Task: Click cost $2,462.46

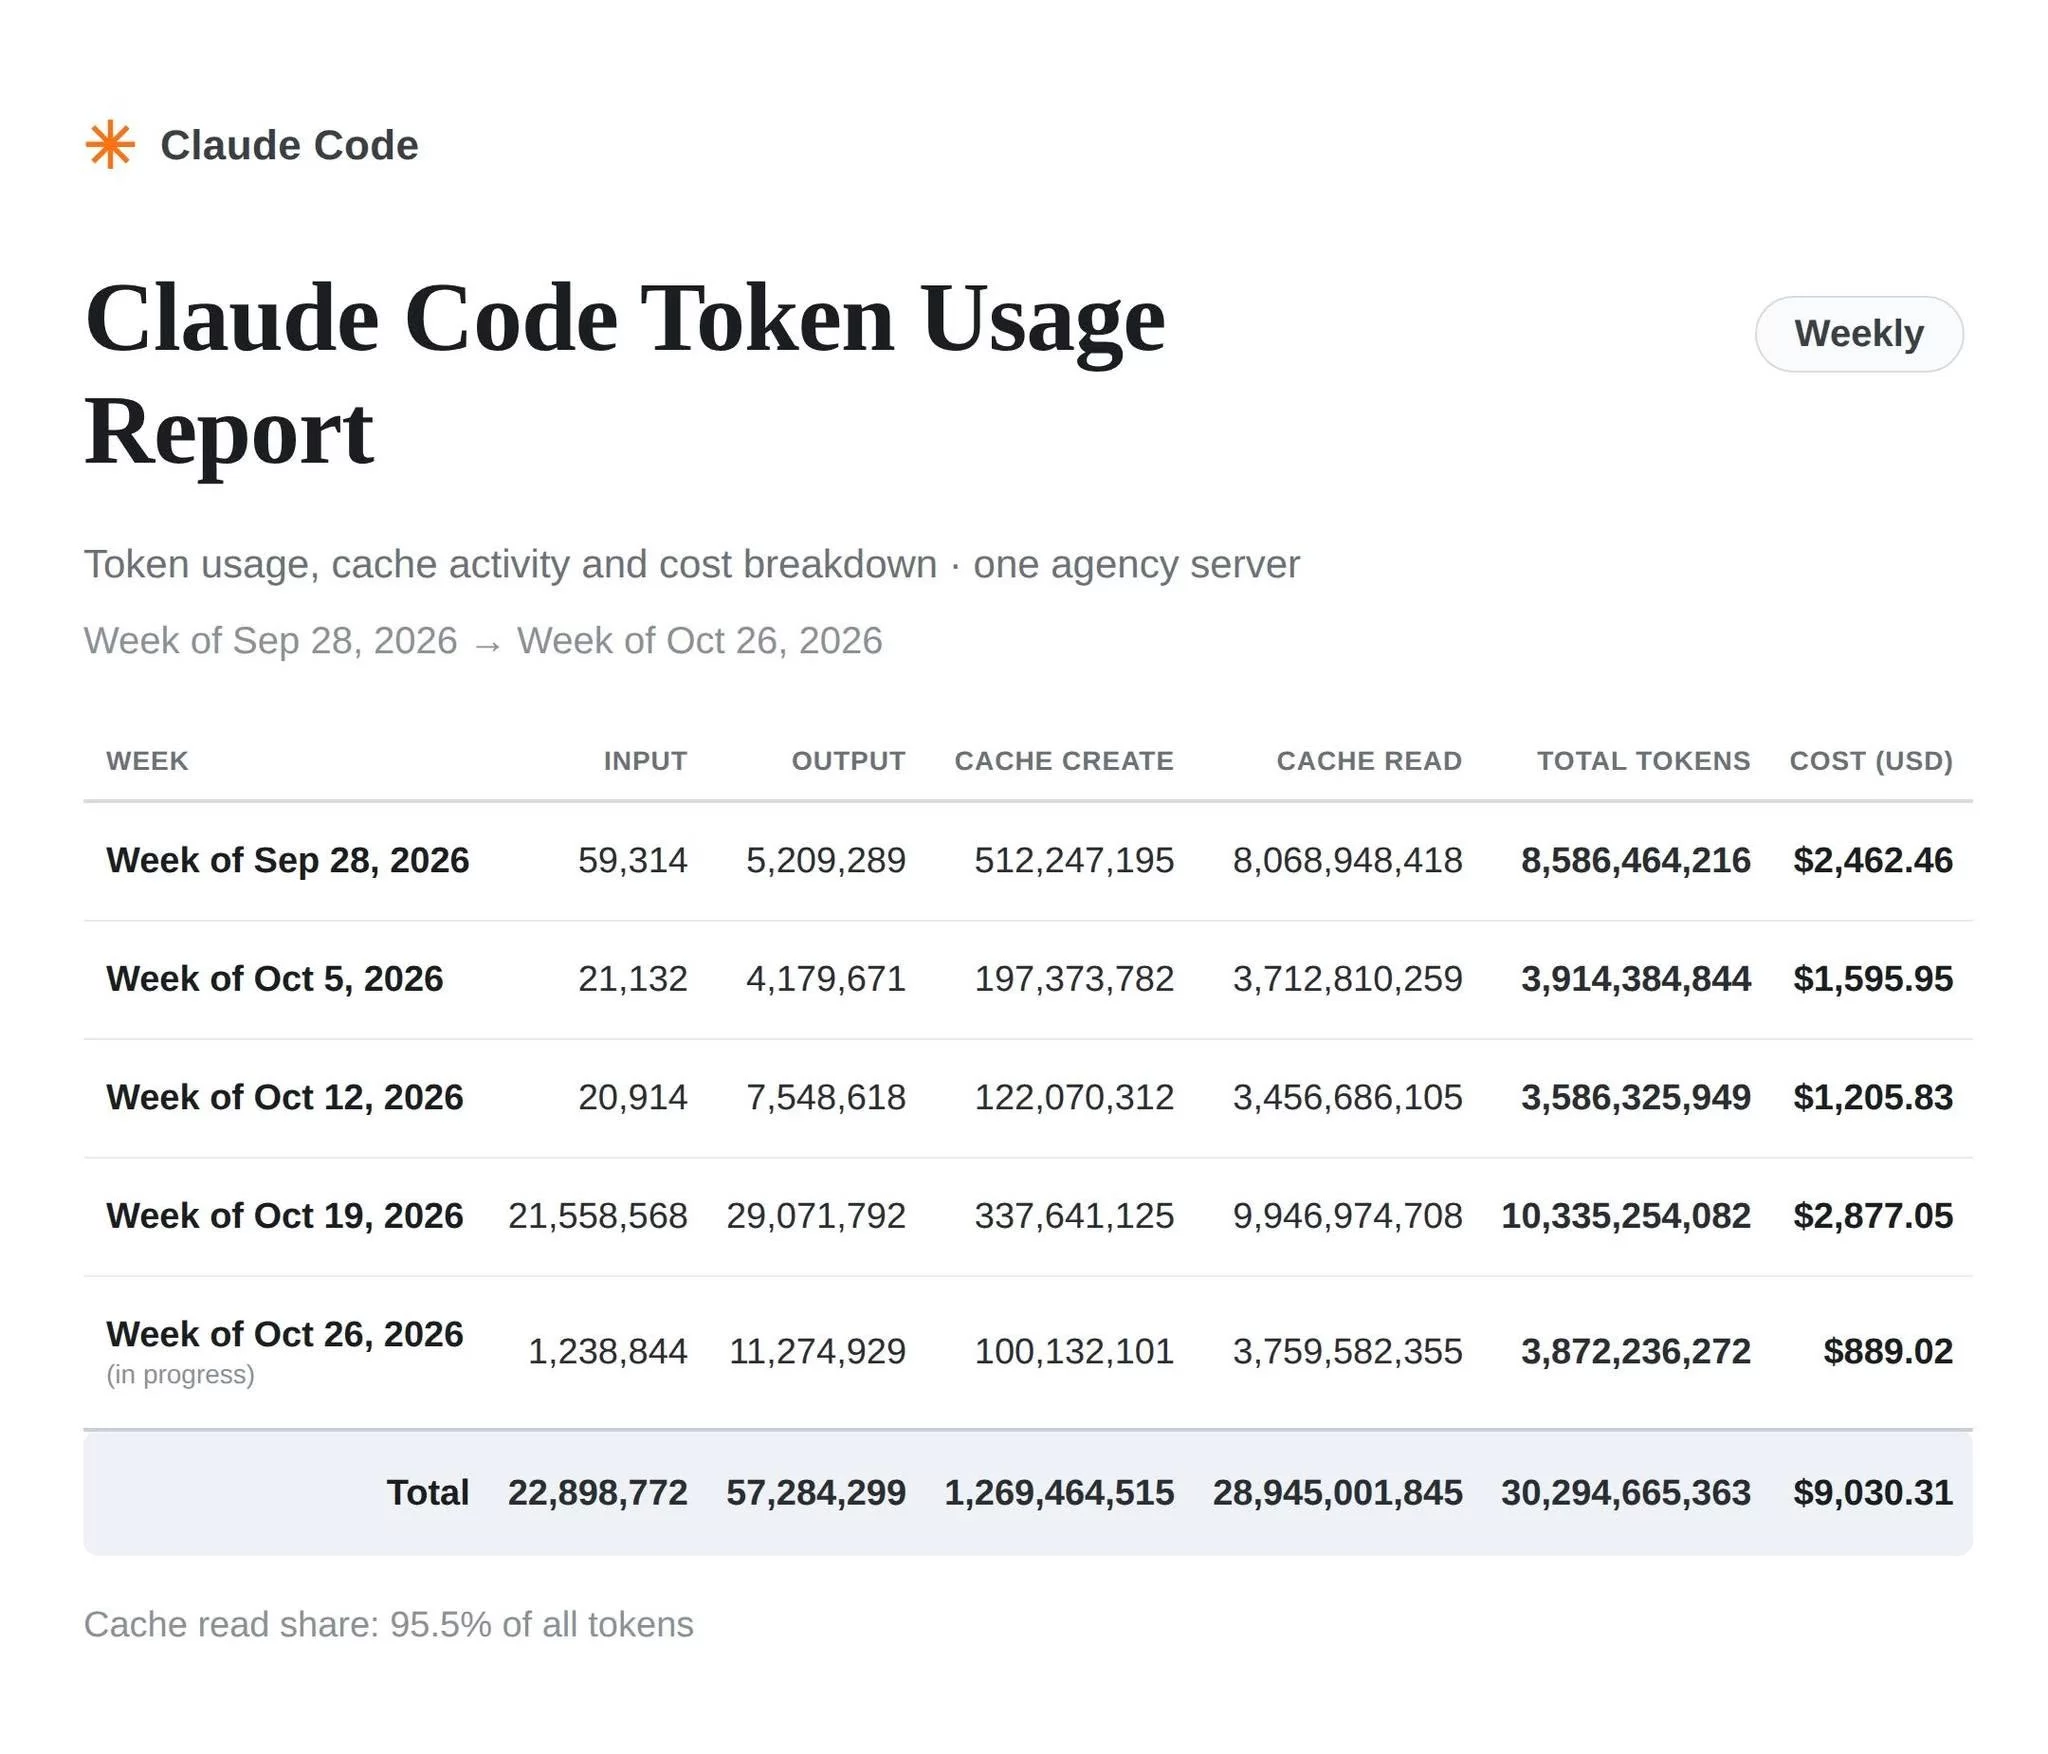Action: click(1873, 860)
